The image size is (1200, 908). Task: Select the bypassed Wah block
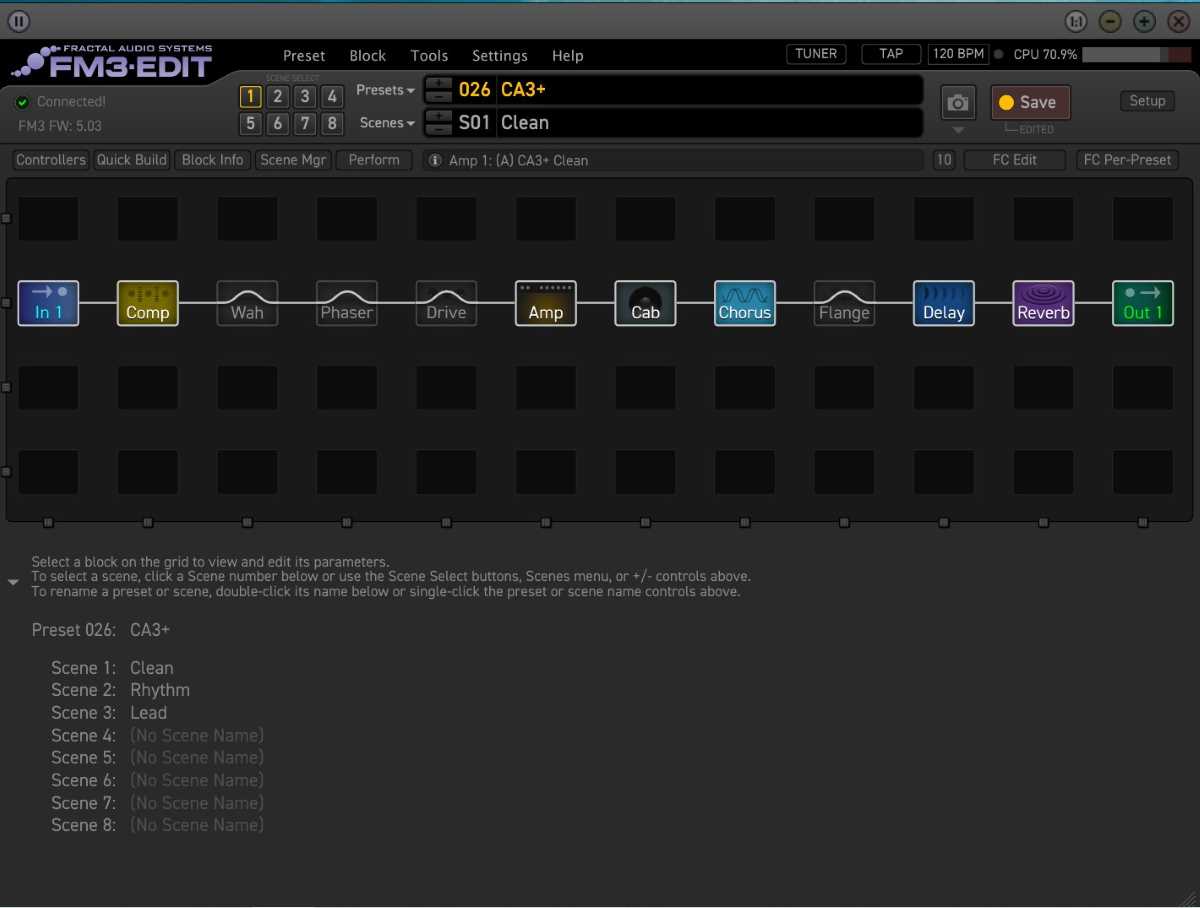point(247,303)
